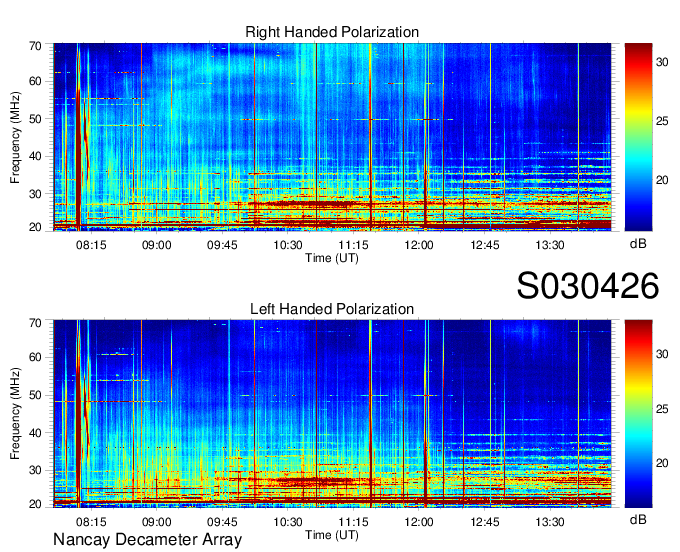680x552 pixels.
Task: Click the Left Handed plot colorbar
Action: coord(638,414)
